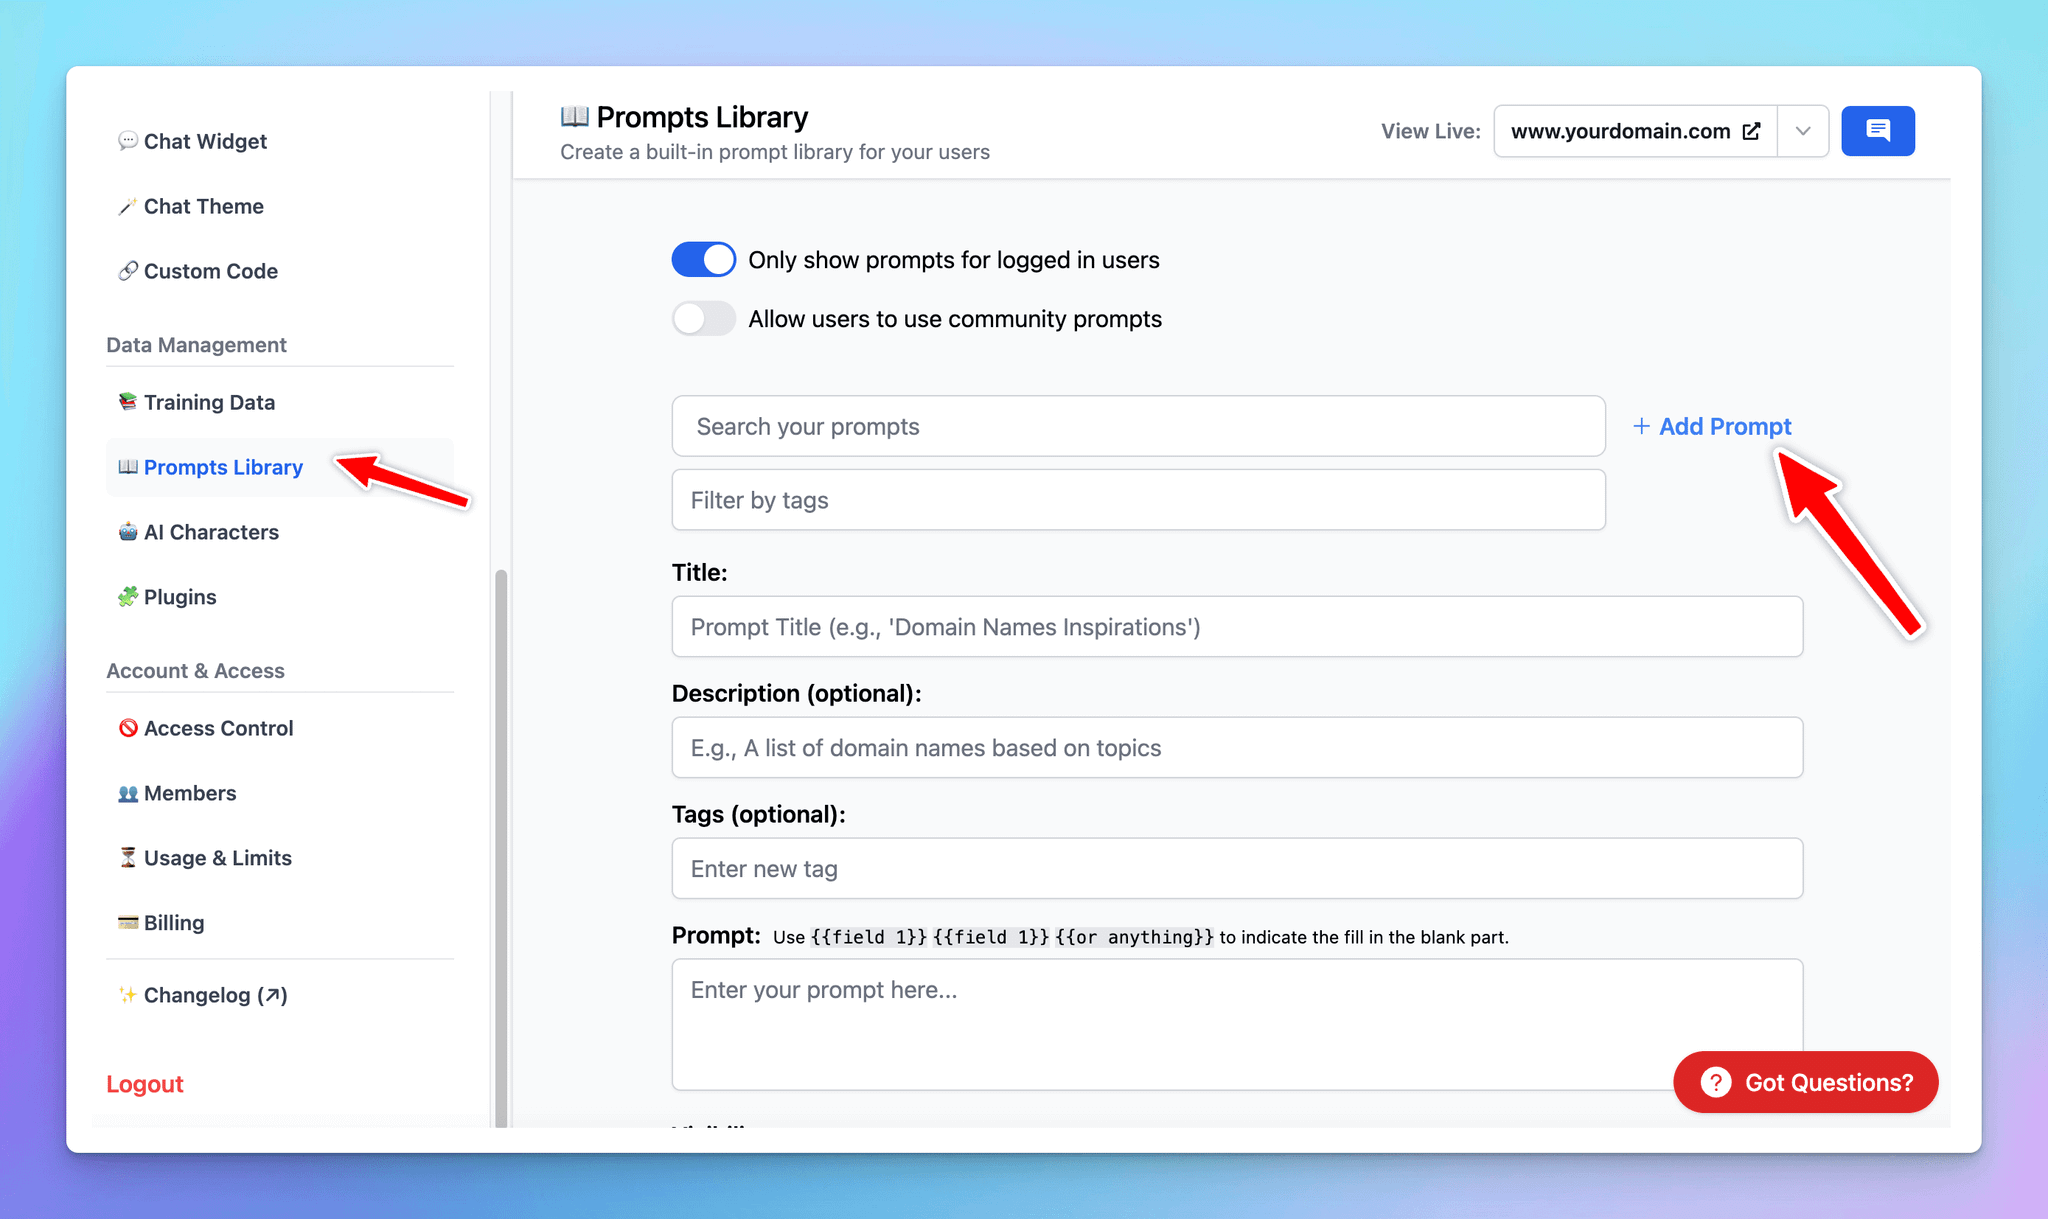Click the Search your prompts input field
2048x1219 pixels.
pos(1139,425)
